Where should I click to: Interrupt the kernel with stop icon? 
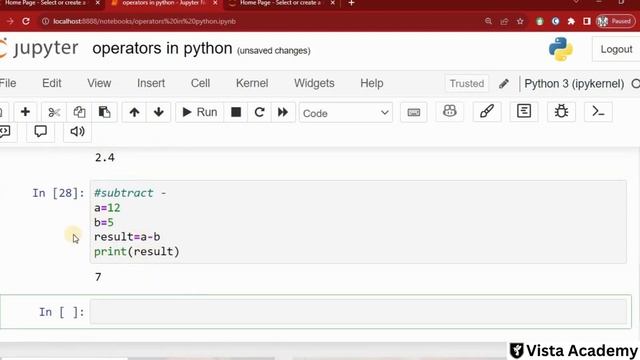tap(236, 112)
